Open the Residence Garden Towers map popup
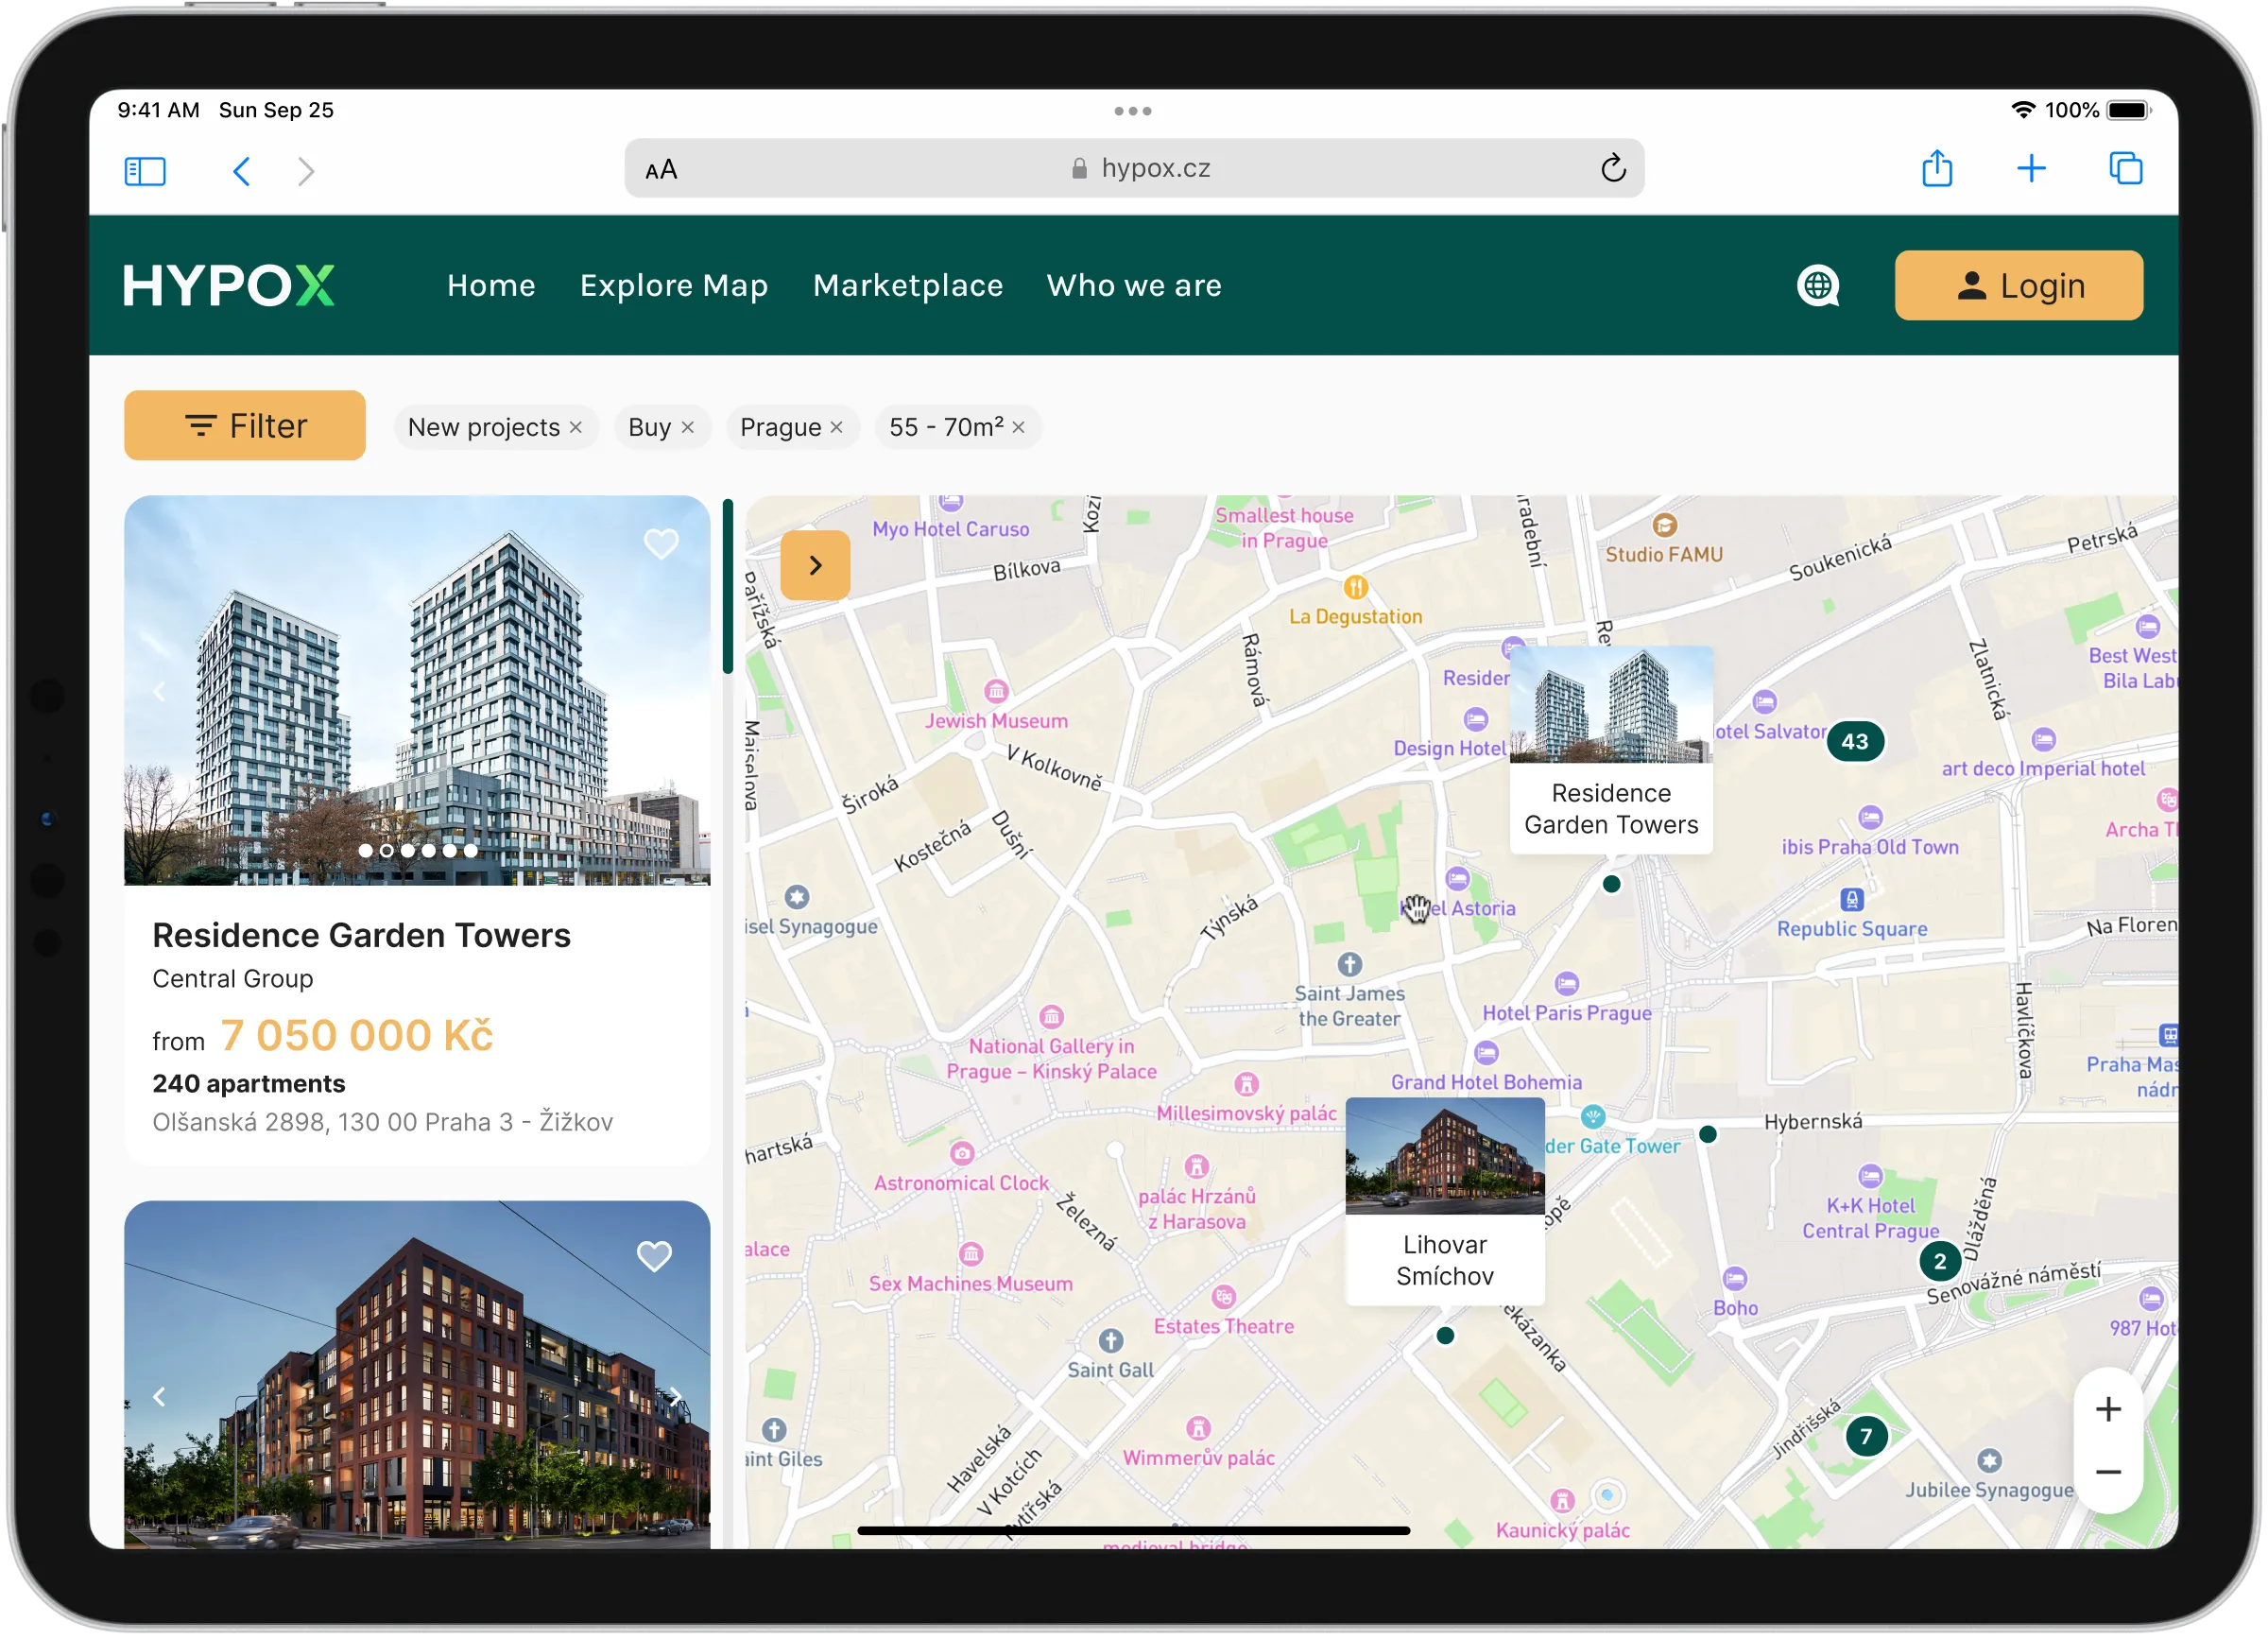 click(1612, 750)
